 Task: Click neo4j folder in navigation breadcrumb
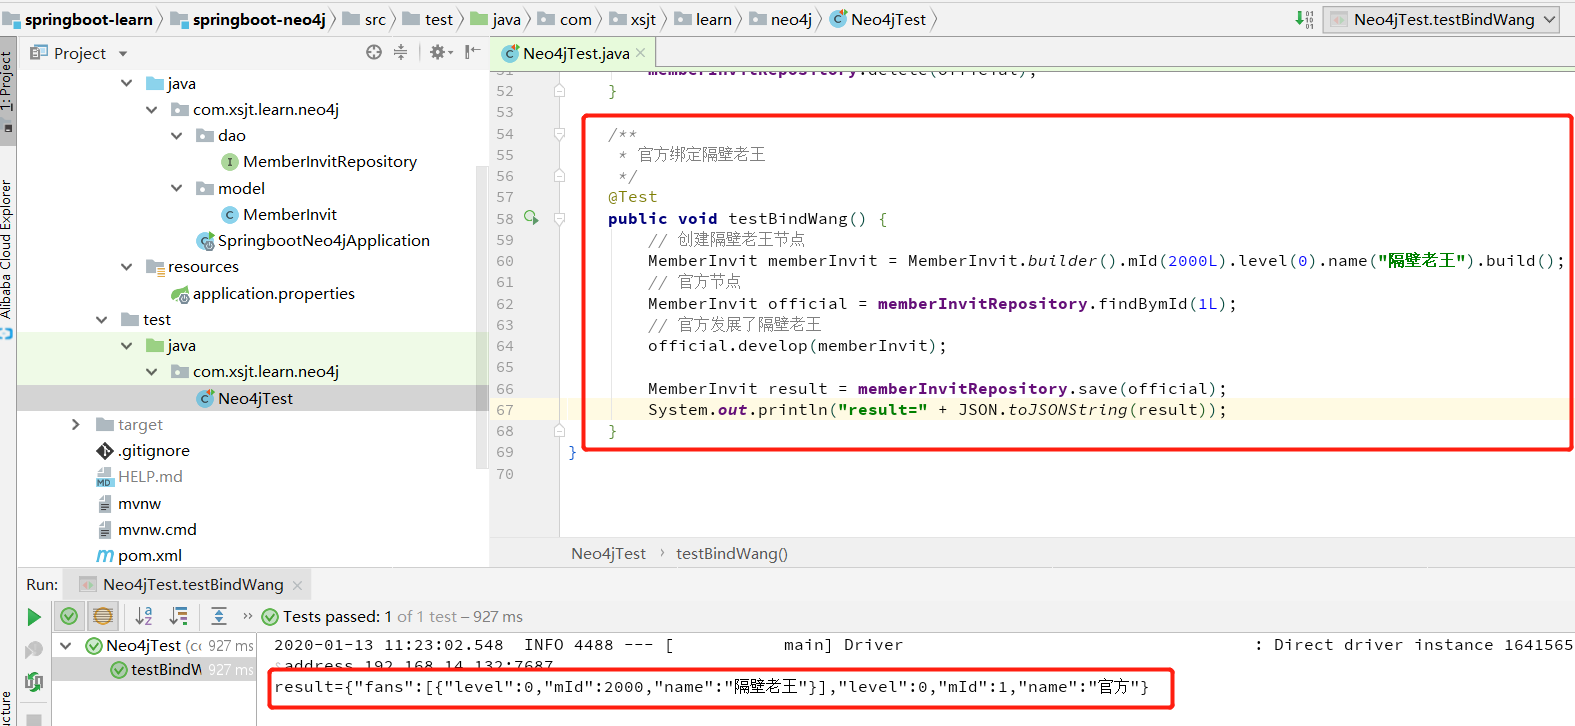(x=781, y=19)
